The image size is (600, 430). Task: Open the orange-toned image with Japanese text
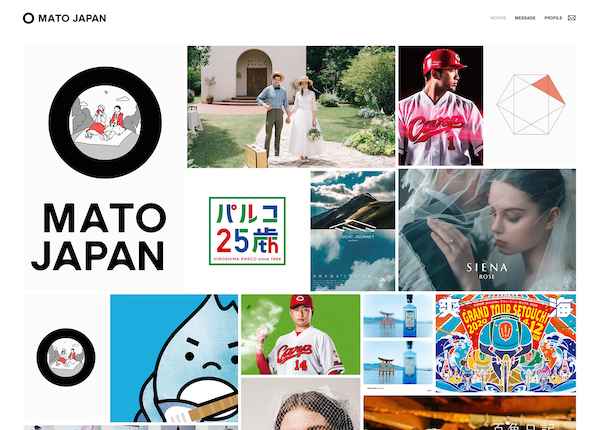click(470, 413)
